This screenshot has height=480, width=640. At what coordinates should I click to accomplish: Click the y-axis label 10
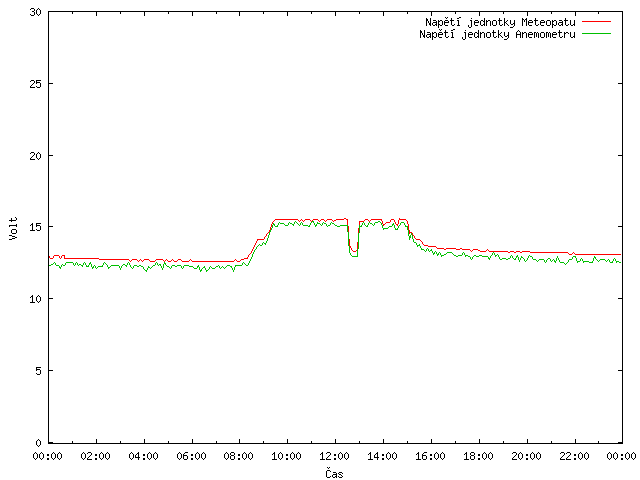pyautogui.click(x=36, y=299)
